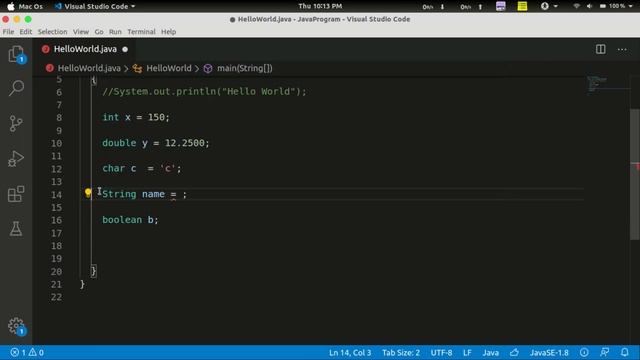Change Tab Size: 2 indentation setting

(x=401, y=352)
